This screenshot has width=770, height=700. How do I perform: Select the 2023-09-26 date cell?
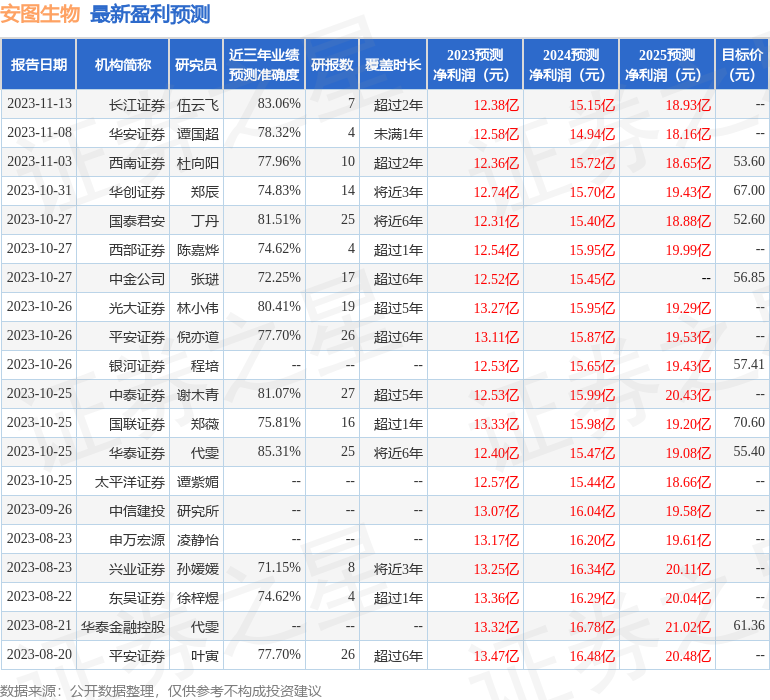tap(39, 509)
